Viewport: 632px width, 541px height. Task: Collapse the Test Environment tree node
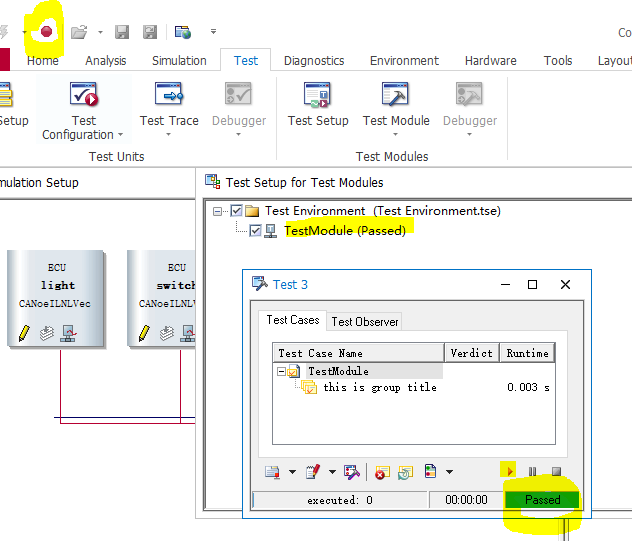tap(217, 211)
